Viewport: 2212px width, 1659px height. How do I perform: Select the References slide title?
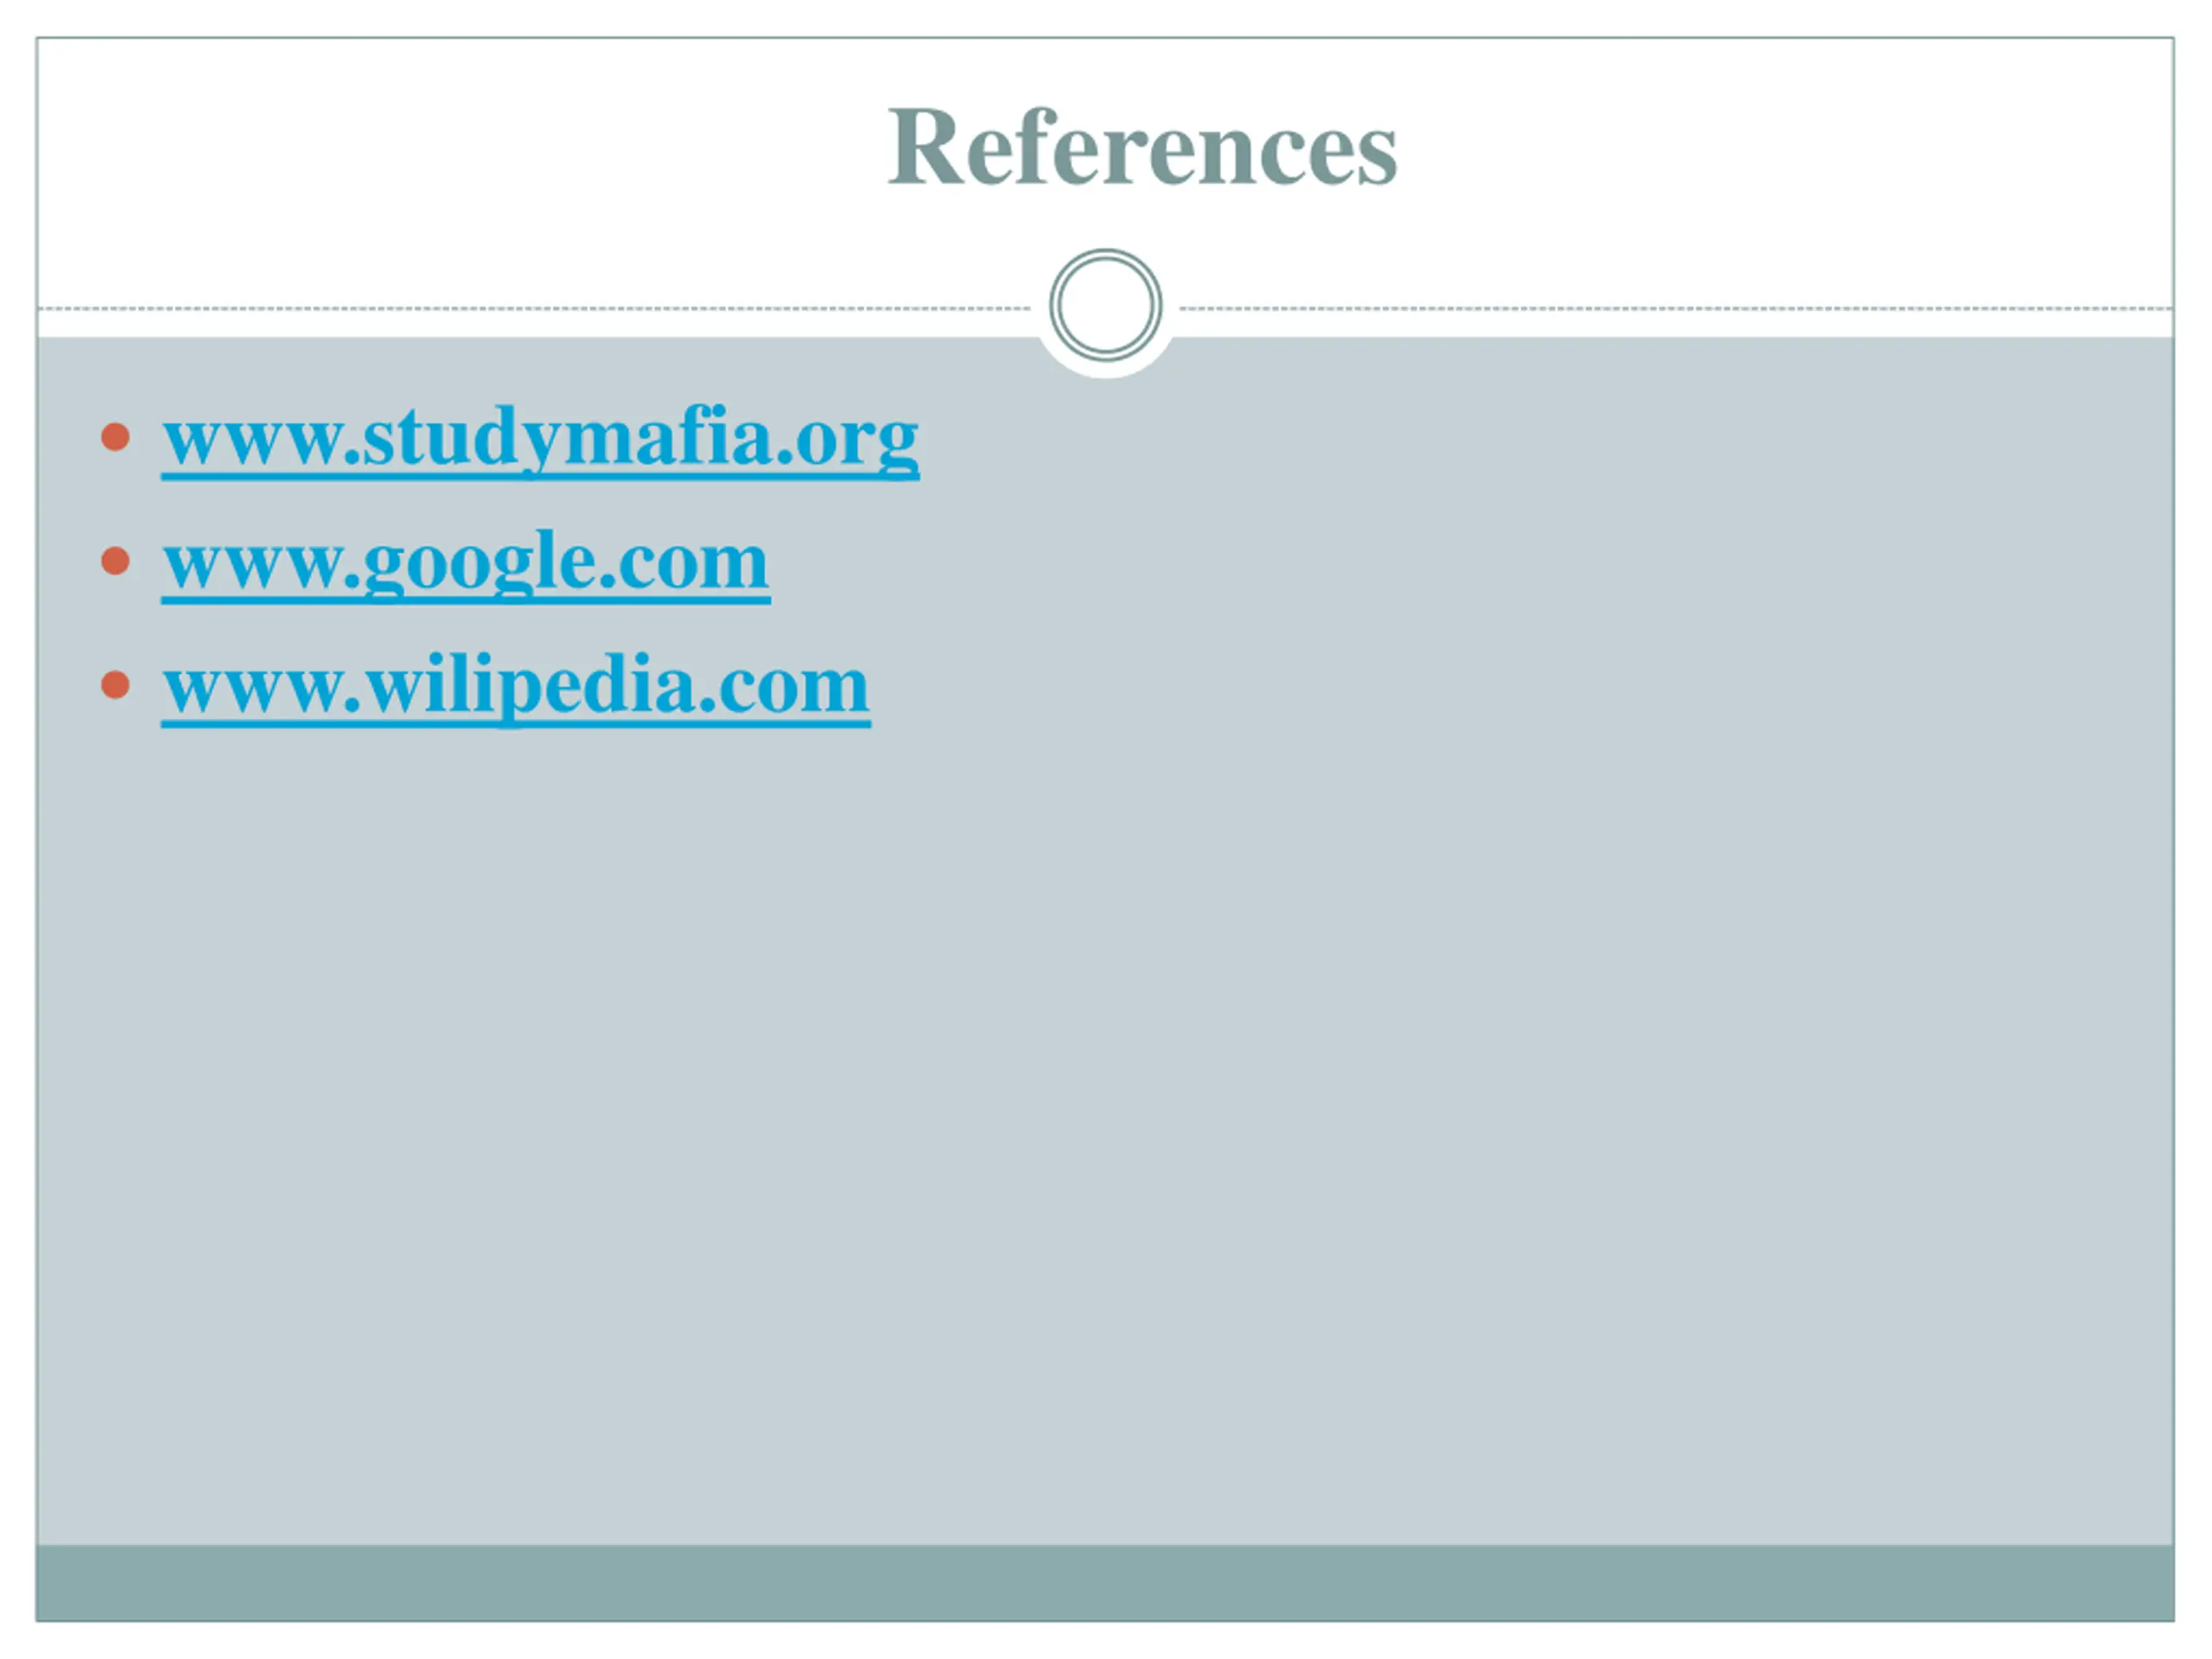1142,146
